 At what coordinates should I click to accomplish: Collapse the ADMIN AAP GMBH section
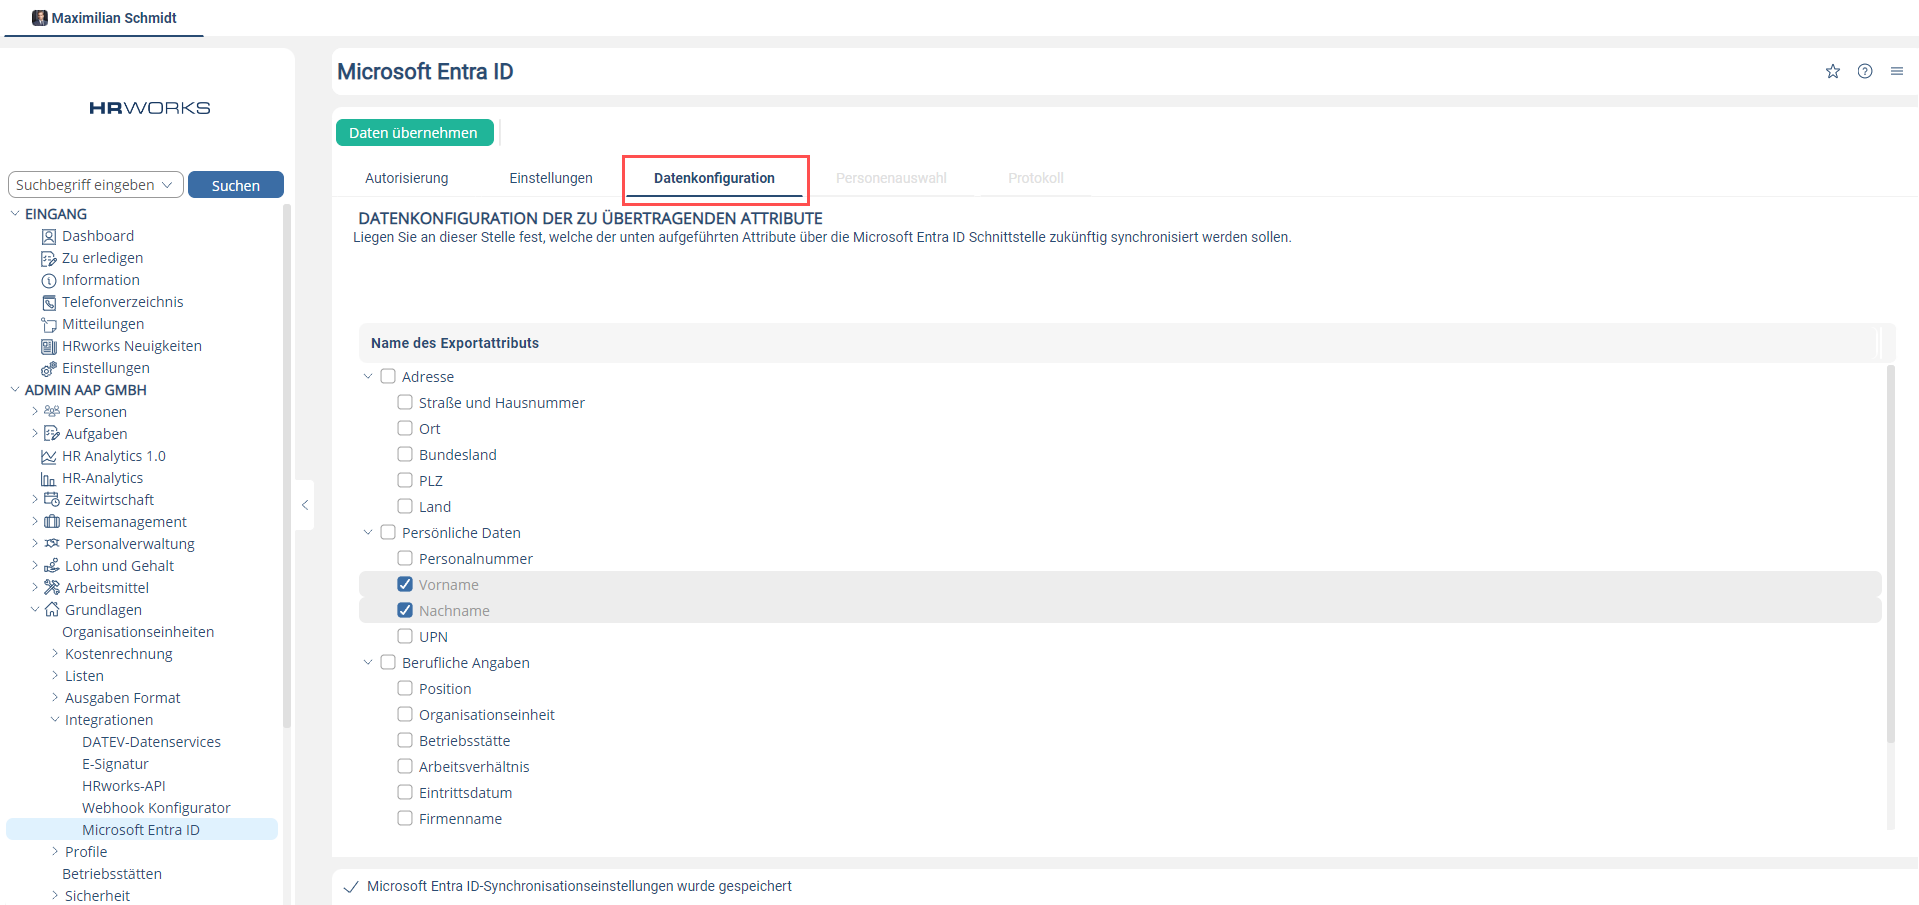[x=15, y=390]
